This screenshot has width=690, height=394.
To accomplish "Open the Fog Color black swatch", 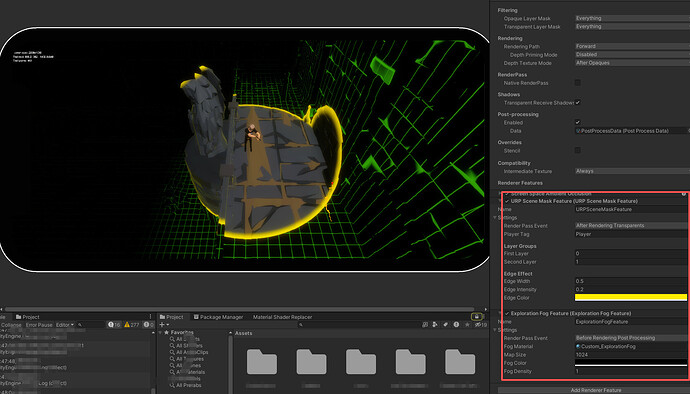I will point(631,363).
